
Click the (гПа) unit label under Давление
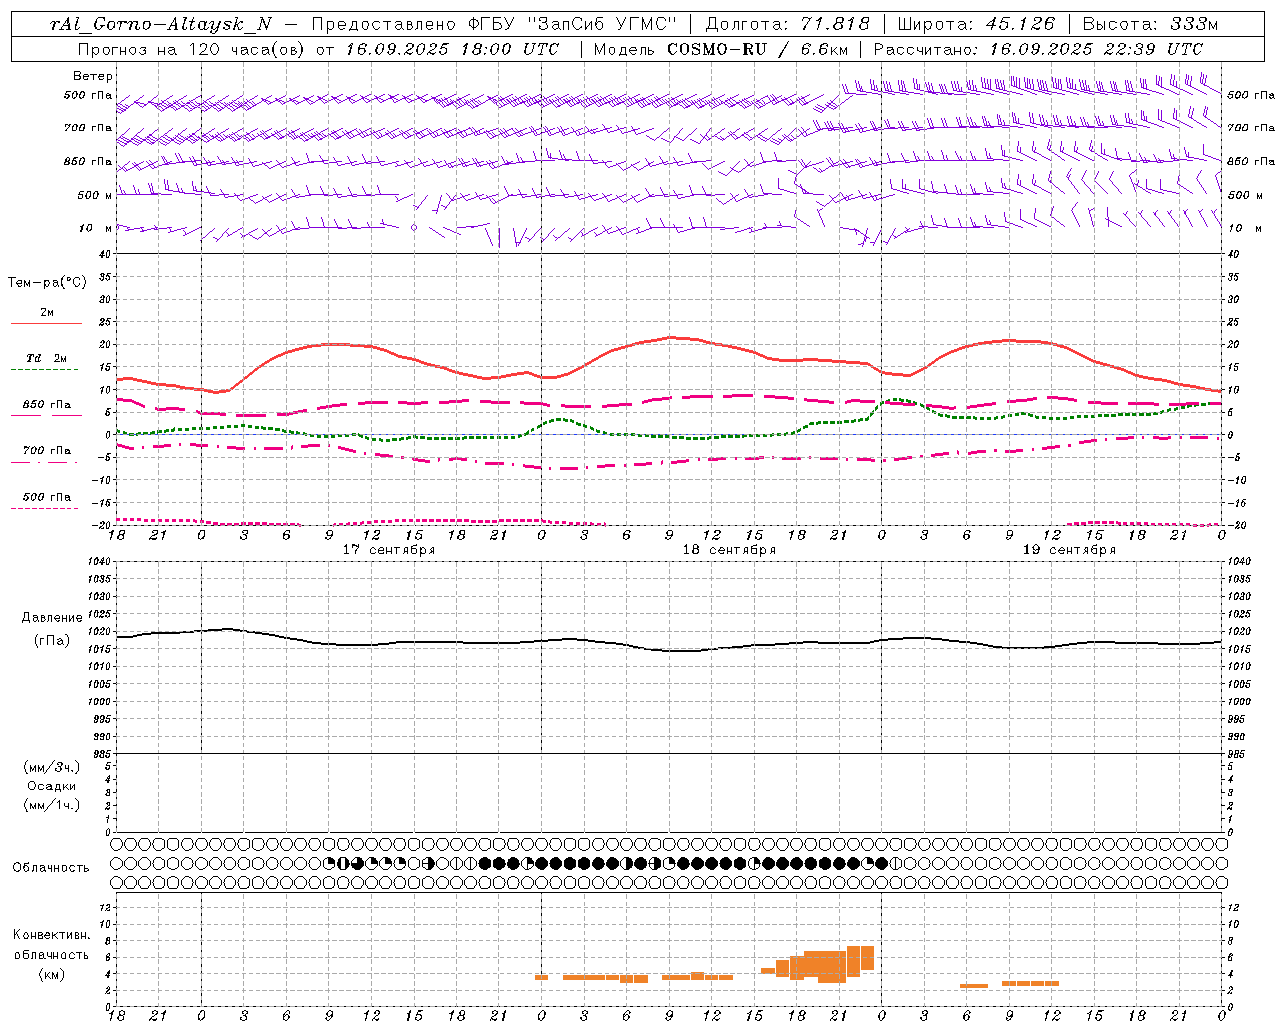(x=52, y=640)
